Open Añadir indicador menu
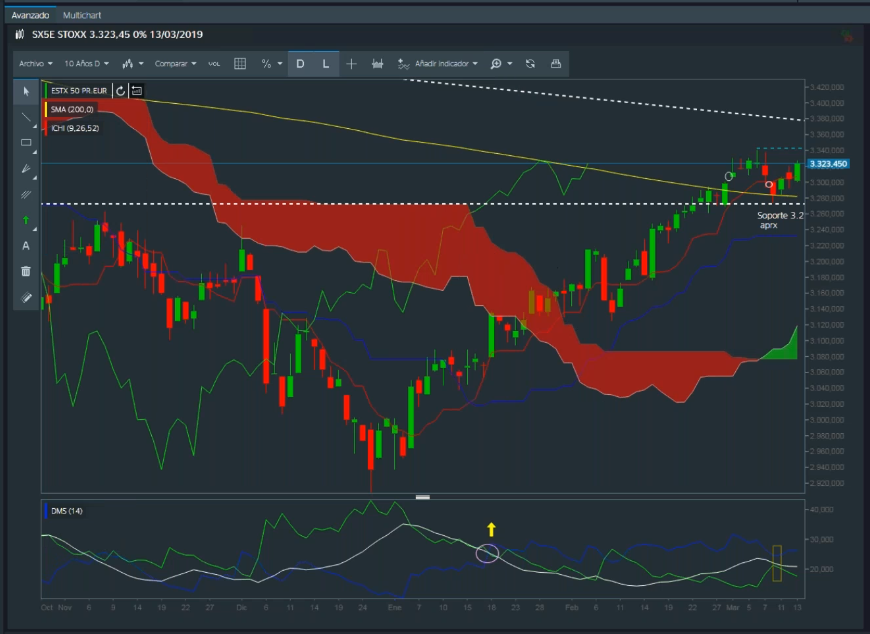This screenshot has height=634, width=870. pos(438,63)
